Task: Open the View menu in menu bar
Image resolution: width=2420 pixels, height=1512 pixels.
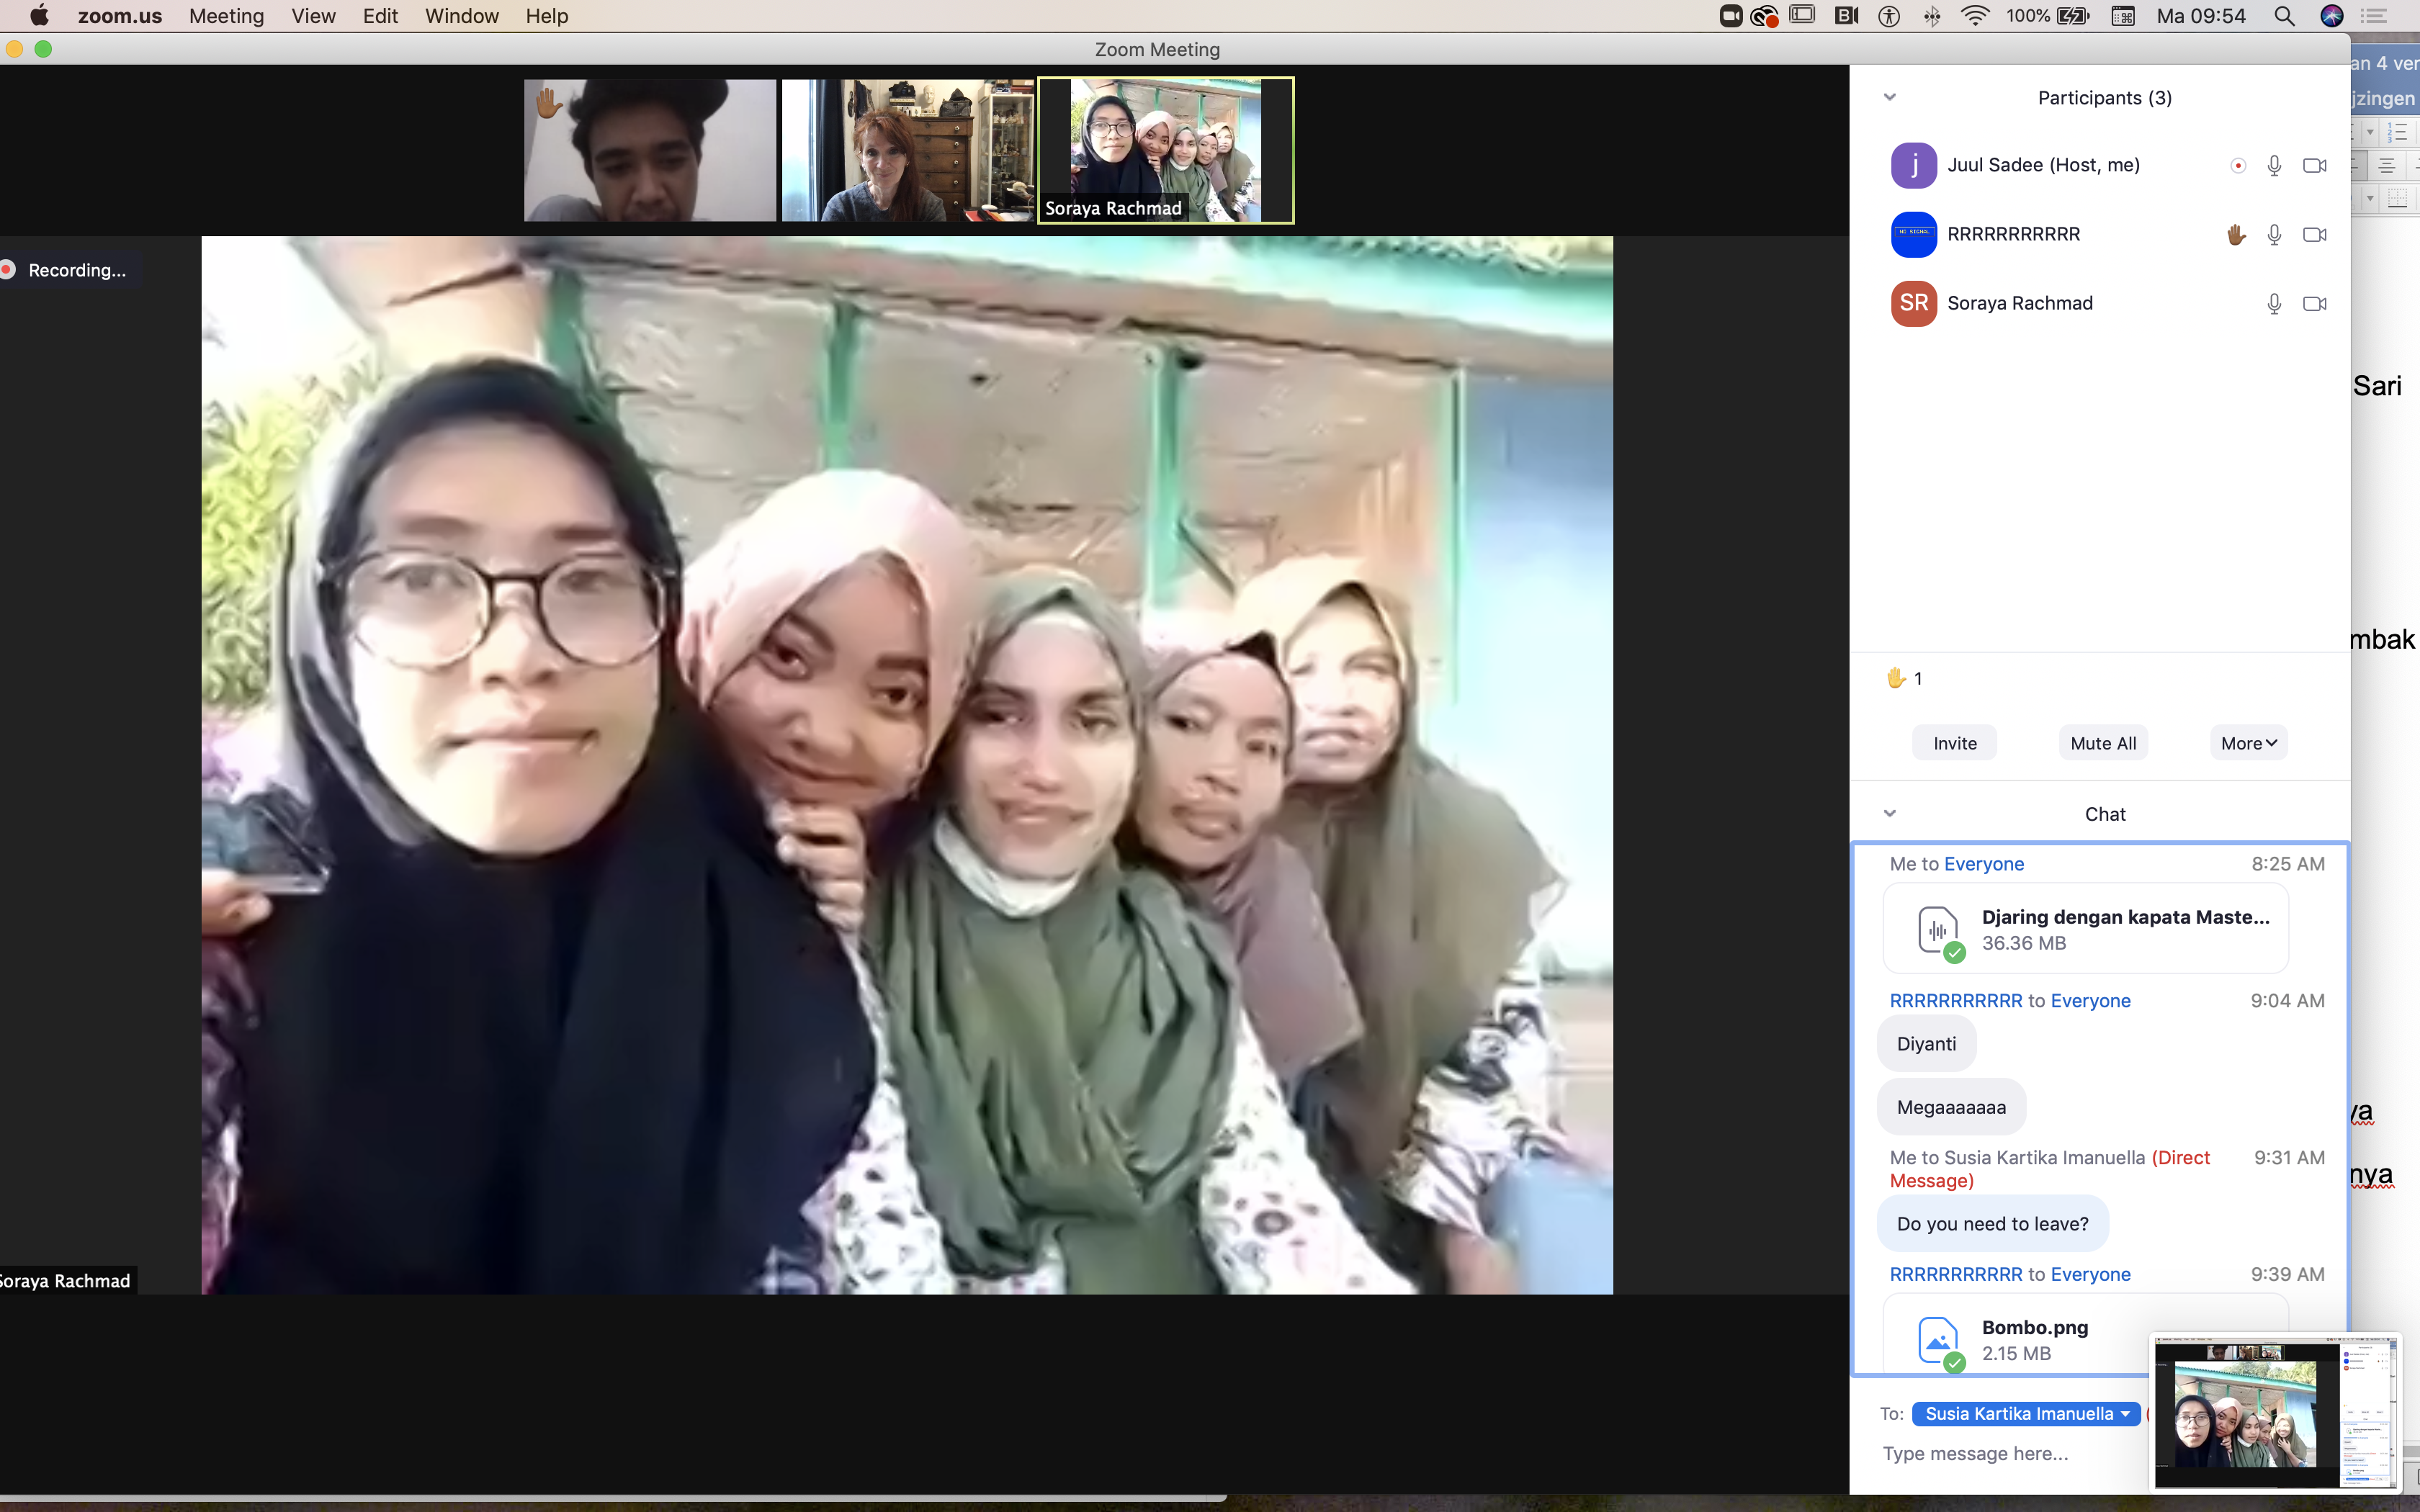Action: coord(313,16)
